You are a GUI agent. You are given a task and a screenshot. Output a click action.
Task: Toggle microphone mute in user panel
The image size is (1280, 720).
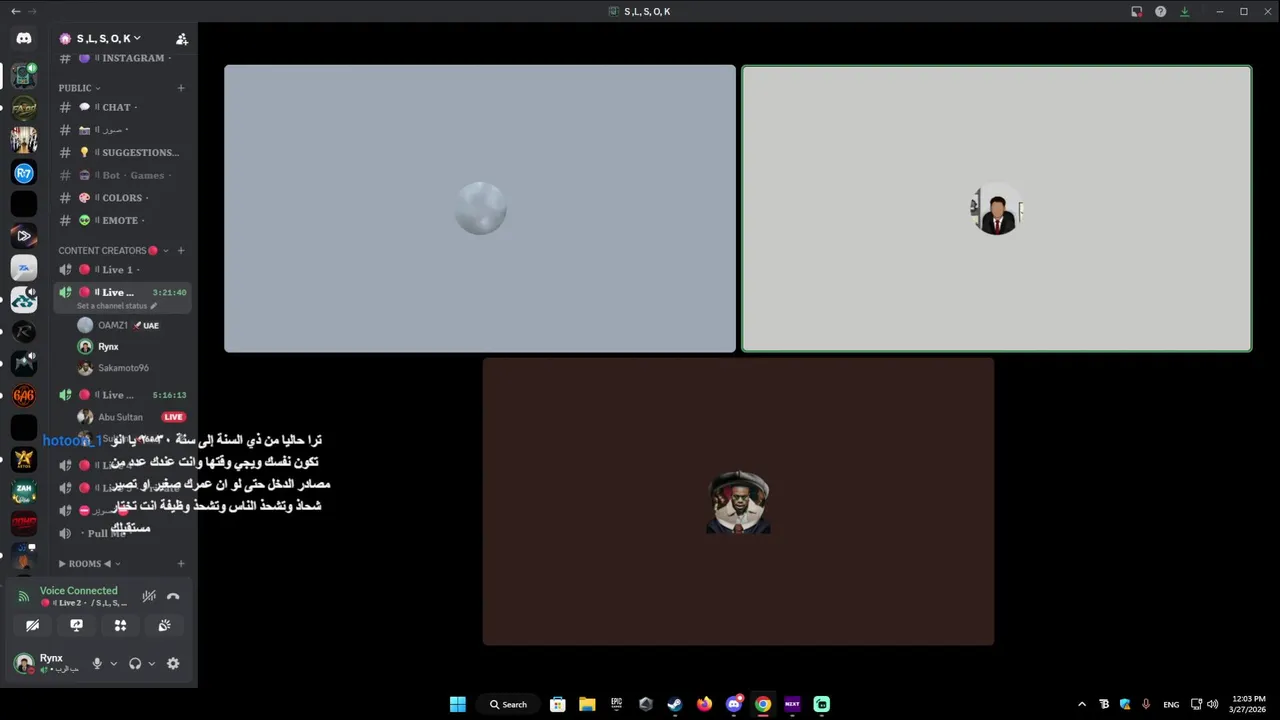(x=97, y=663)
